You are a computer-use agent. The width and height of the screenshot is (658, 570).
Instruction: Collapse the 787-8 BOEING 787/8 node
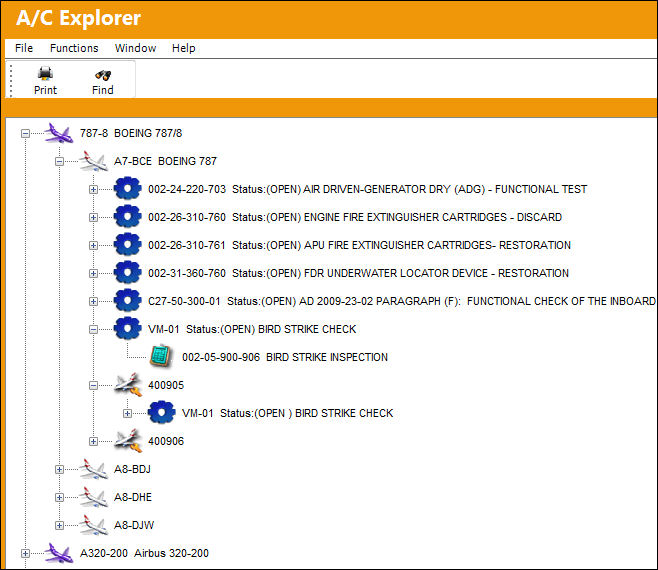pyautogui.click(x=26, y=133)
